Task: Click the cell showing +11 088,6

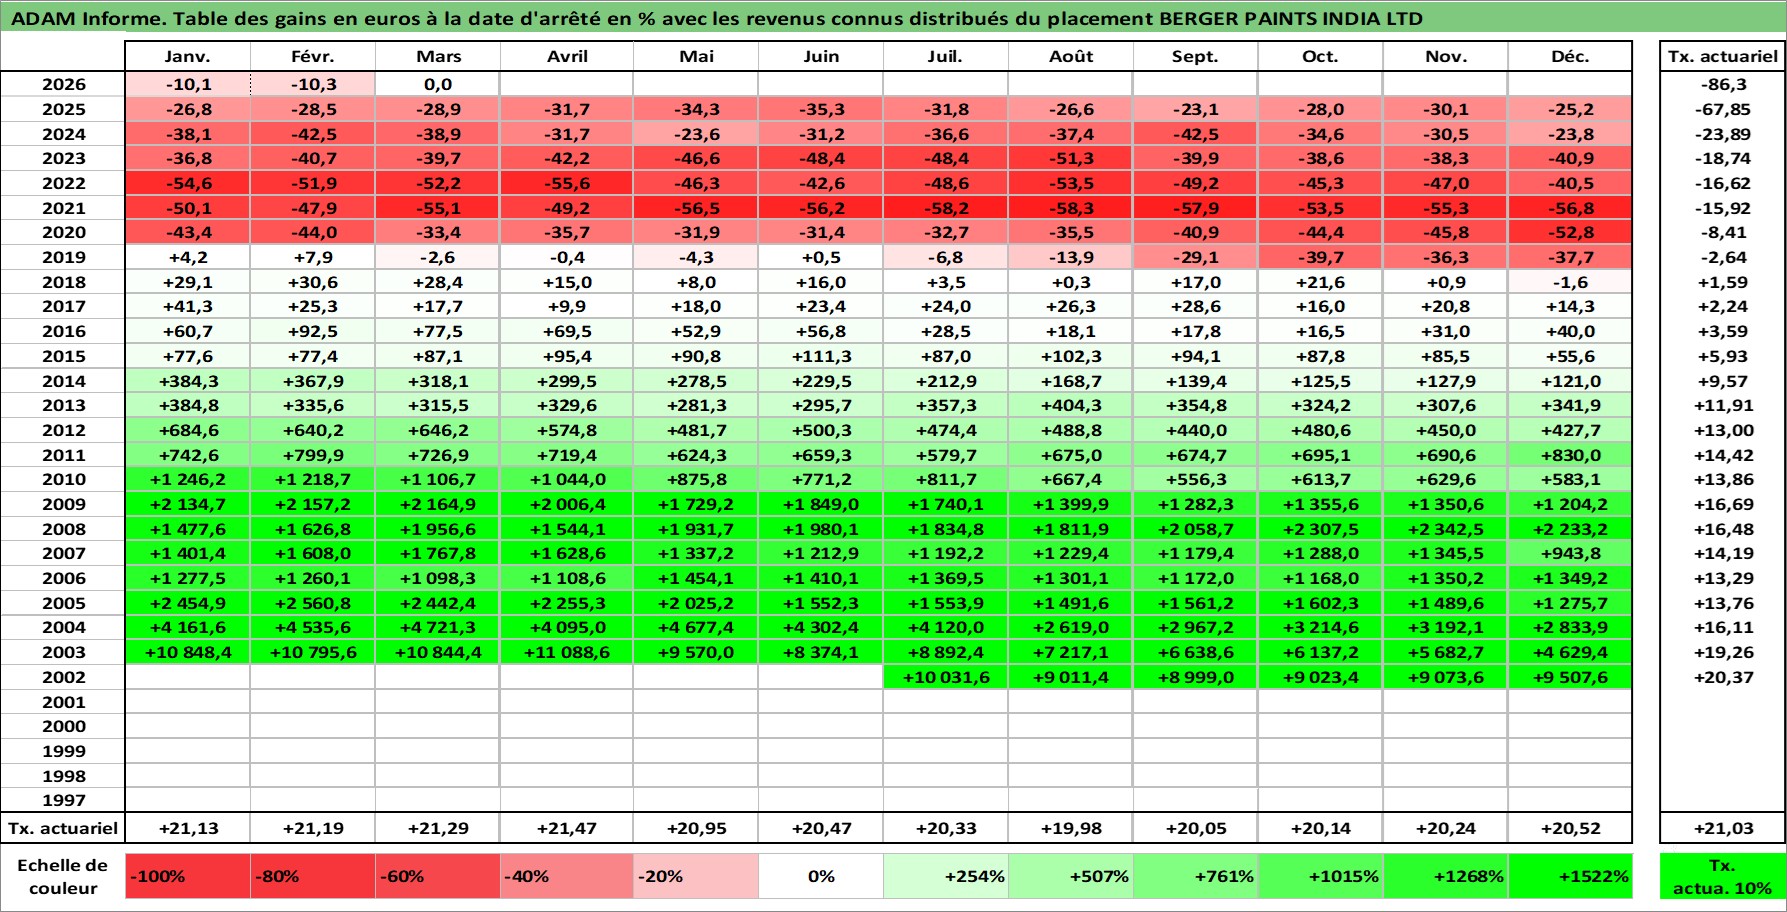Action: (x=566, y=652)
